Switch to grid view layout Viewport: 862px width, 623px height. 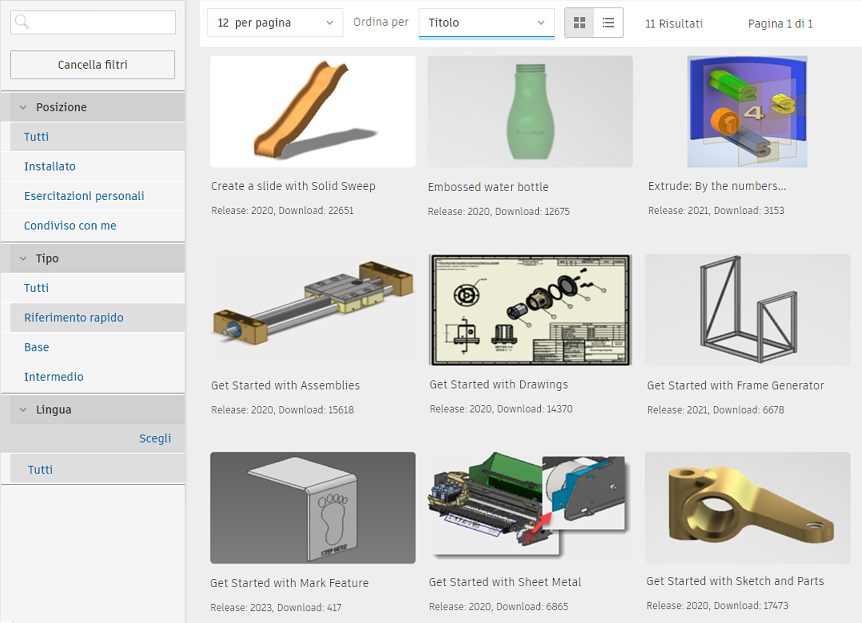click(x=579, y=23)
